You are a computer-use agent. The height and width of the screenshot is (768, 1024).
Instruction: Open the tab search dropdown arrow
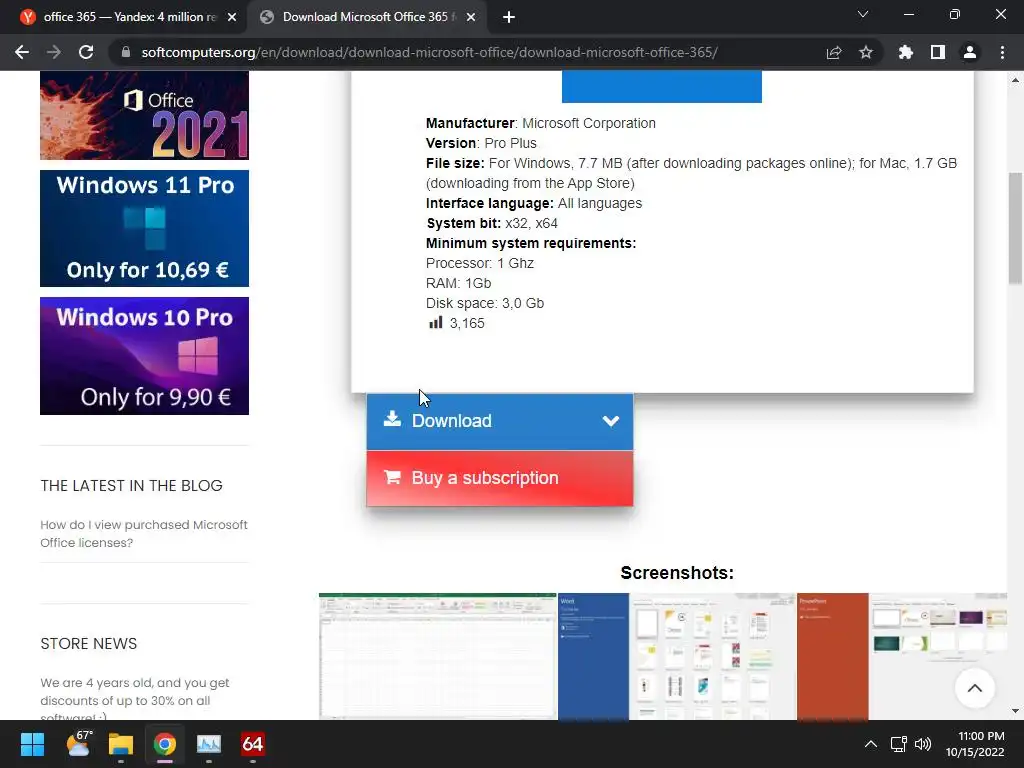pos(863,14)
